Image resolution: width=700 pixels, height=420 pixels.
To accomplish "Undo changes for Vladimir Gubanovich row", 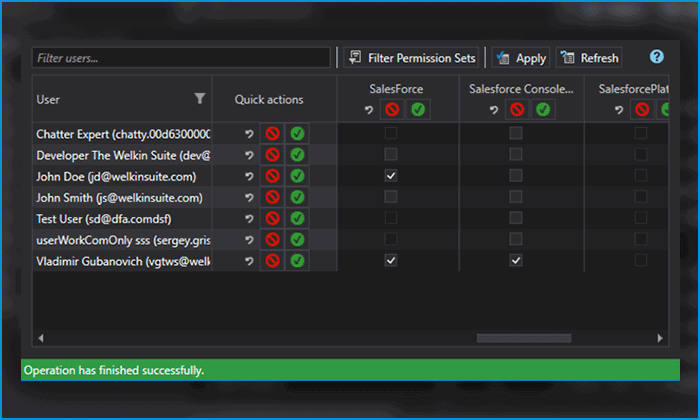I will 249,261.
